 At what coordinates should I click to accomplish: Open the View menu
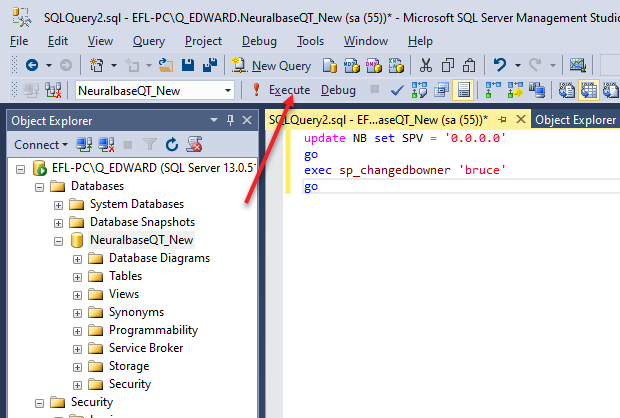pyautogui.click(x=100, y=41)
